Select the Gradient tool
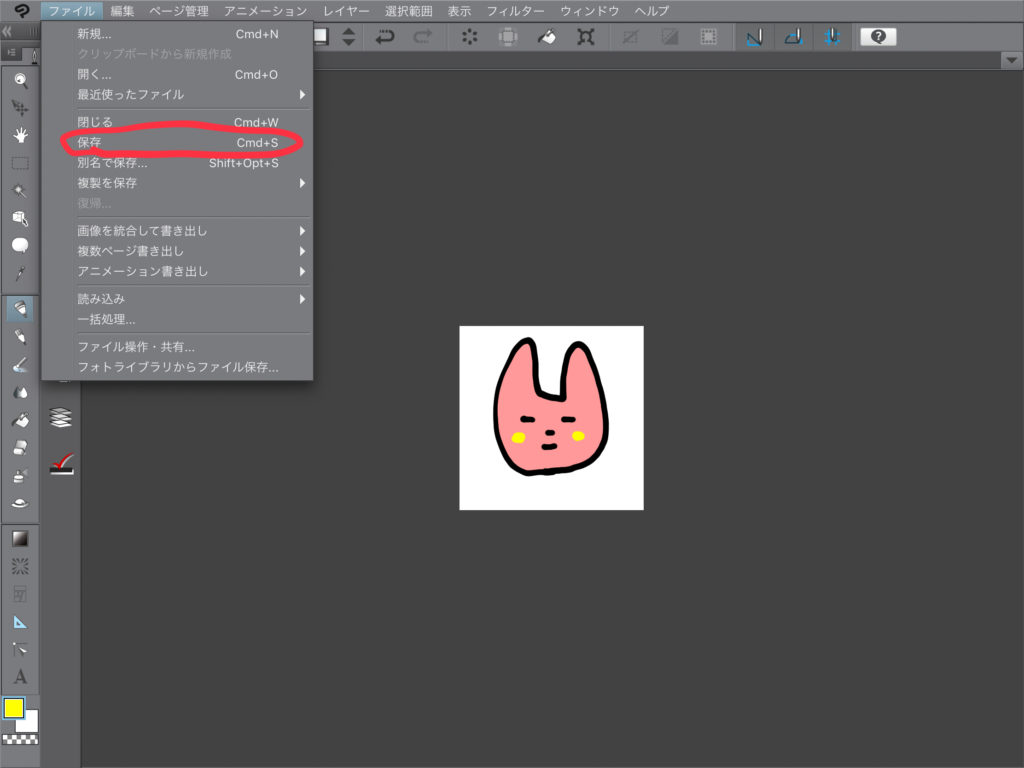The image size is (1024, 768). (x=20, y=539)
